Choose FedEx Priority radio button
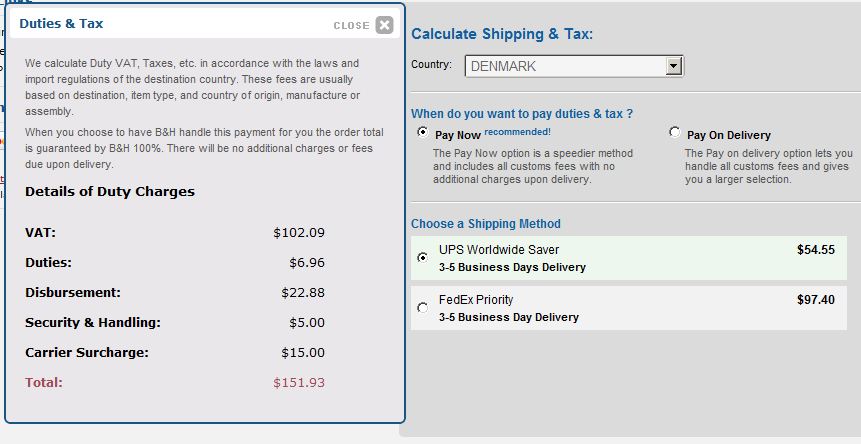861x444 pixels. (422, 308)
